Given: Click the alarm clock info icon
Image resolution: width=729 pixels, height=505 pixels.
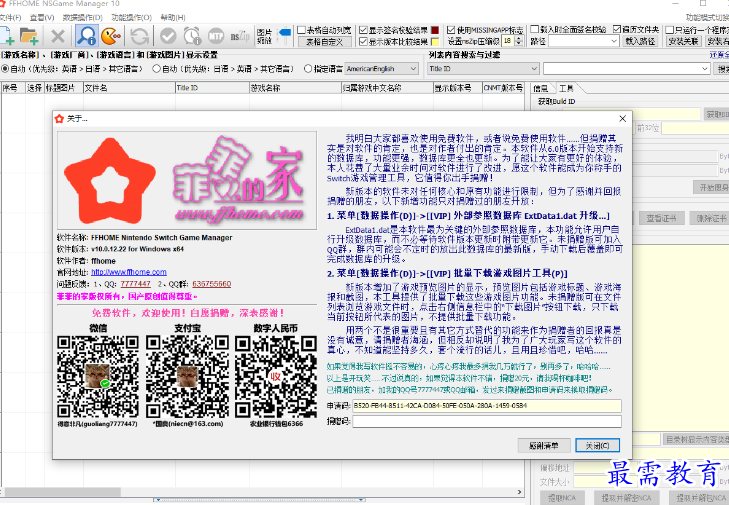Looking at the screenshot, I should [x=192, y=36].
